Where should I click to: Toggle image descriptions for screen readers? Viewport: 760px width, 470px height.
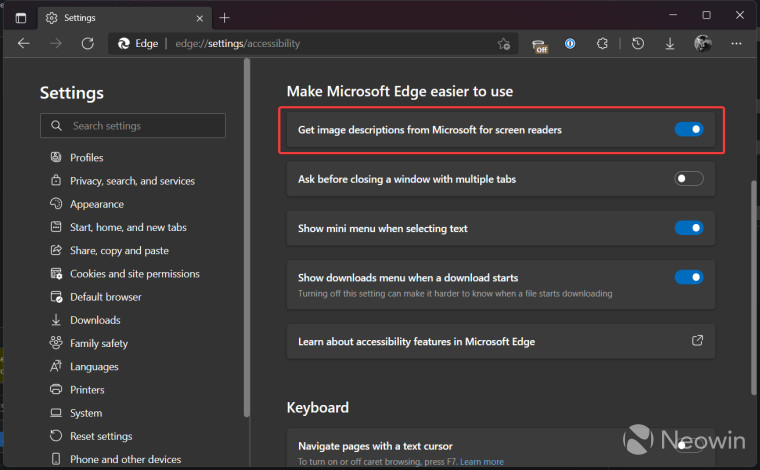coord(689,129)
